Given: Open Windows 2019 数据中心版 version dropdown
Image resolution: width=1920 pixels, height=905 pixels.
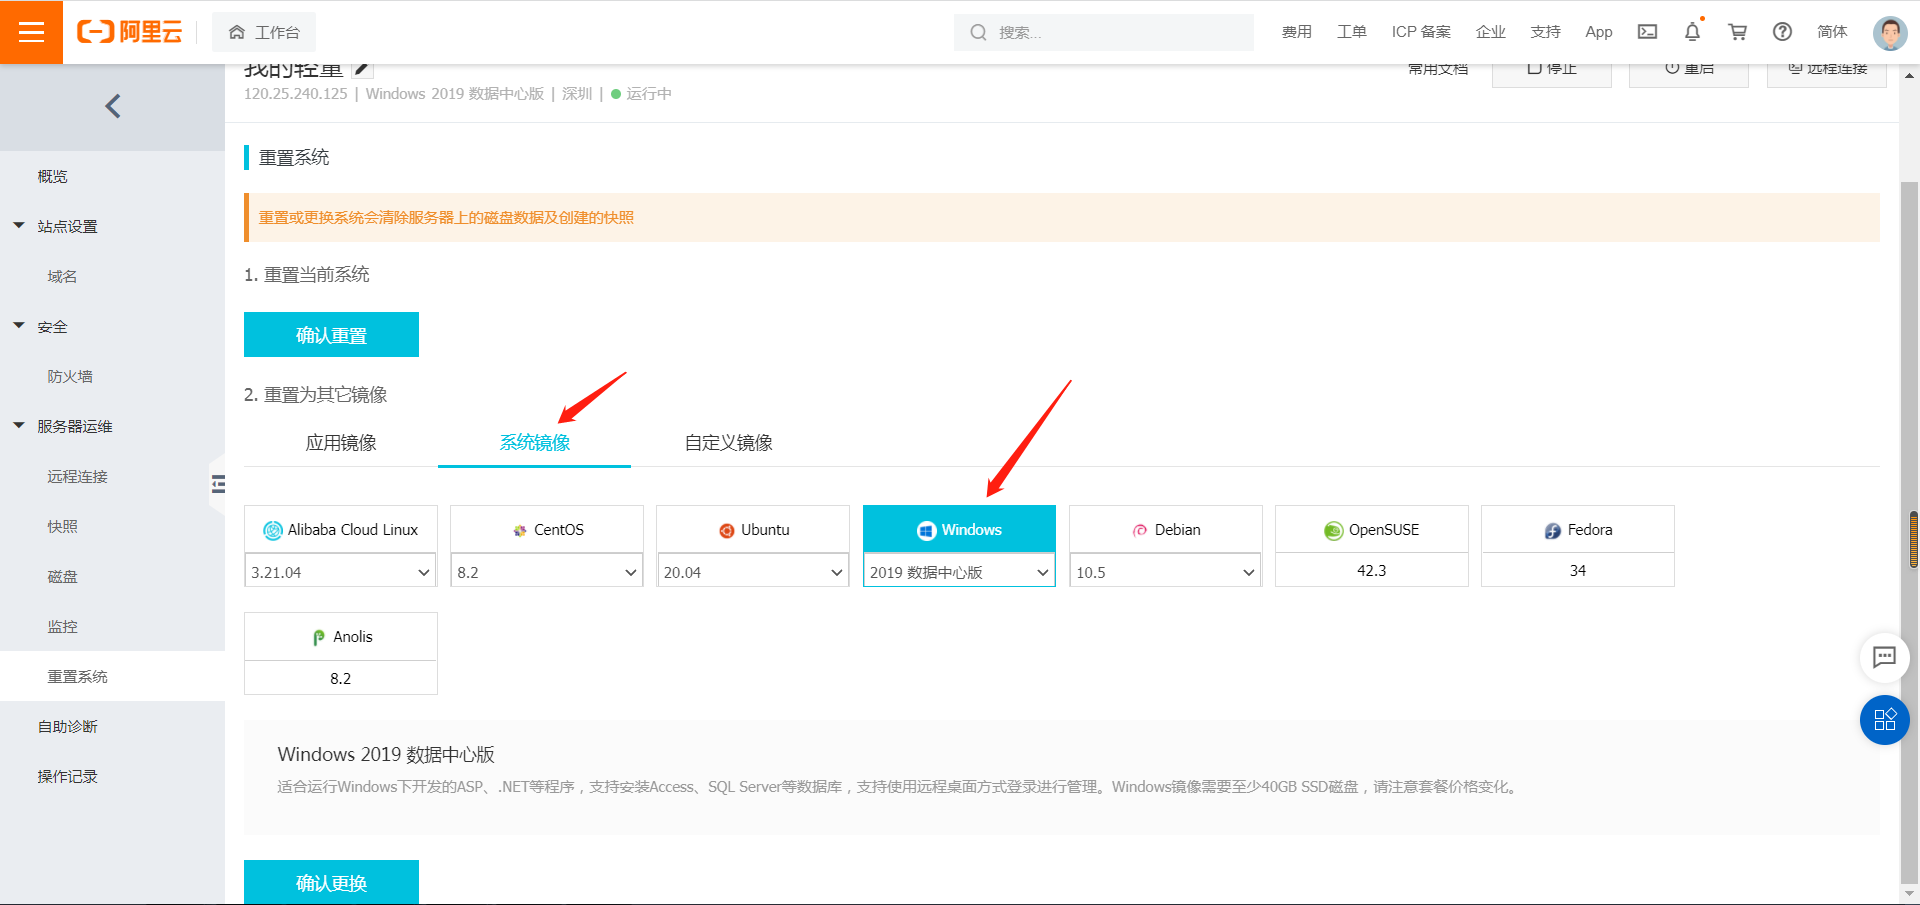Looking at the screenshot, I should tap(959, 572).
